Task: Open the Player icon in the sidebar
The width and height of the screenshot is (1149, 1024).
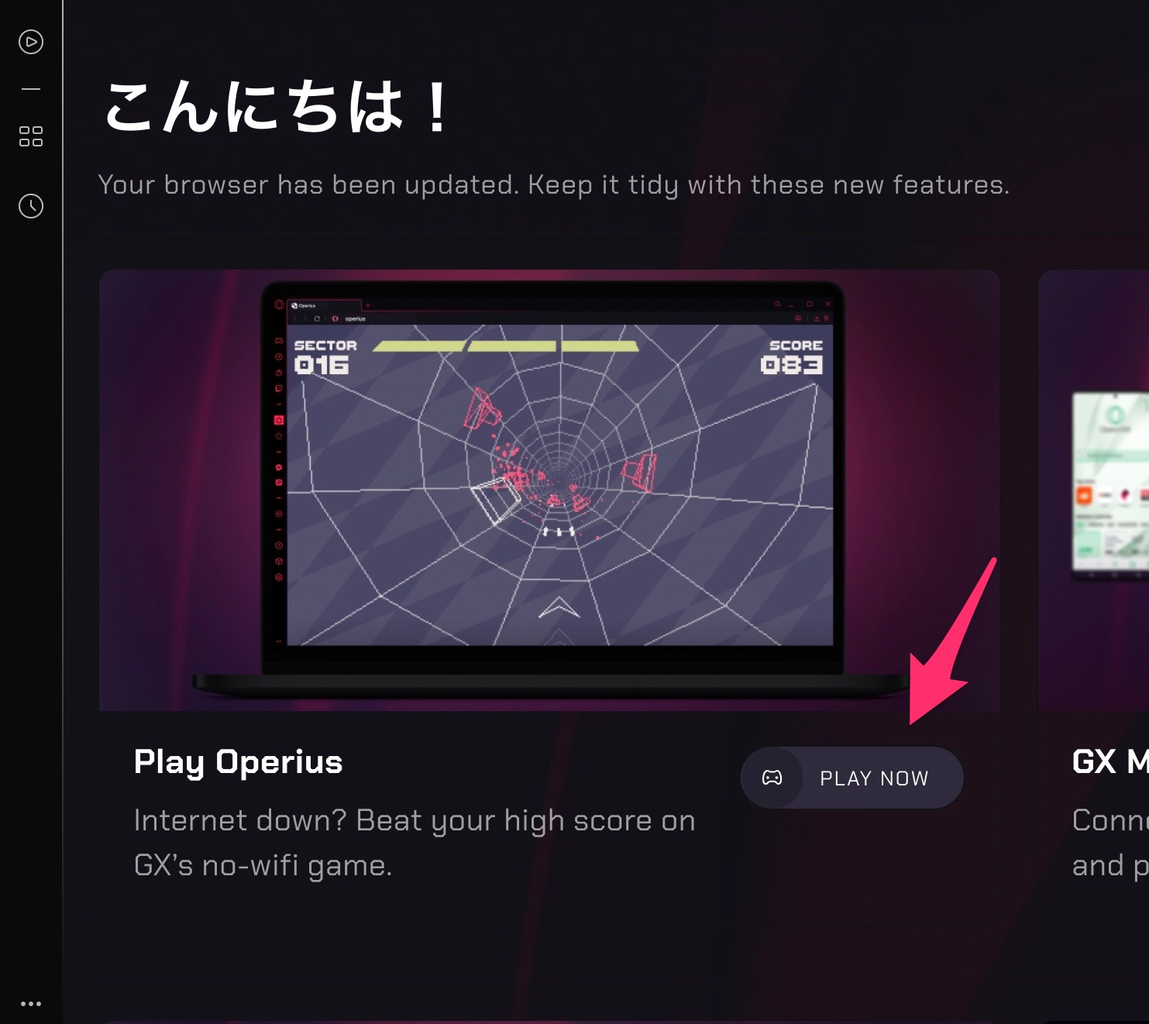Action: click(x=31, y=42)
